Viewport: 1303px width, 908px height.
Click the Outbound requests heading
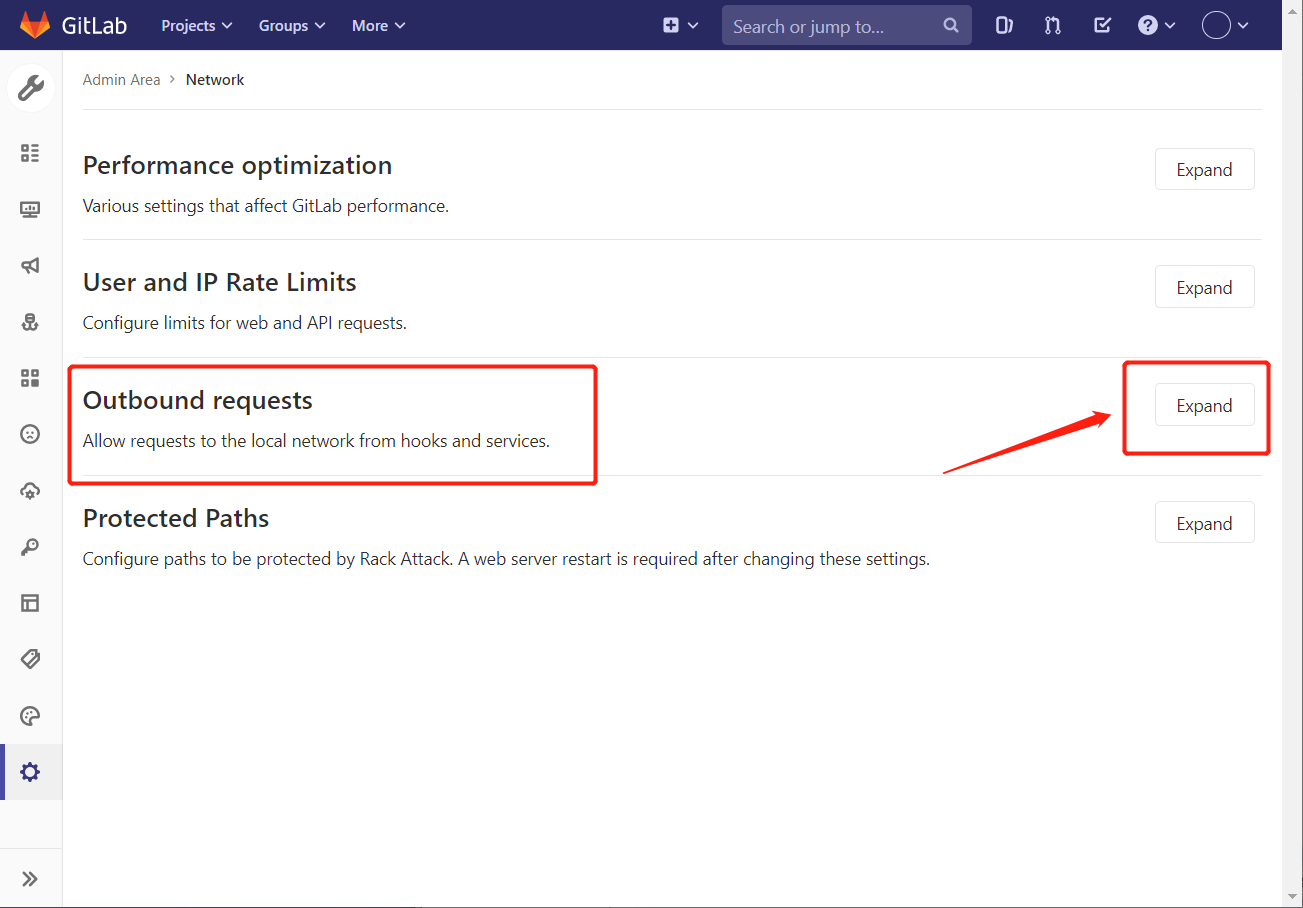point(198,401)
